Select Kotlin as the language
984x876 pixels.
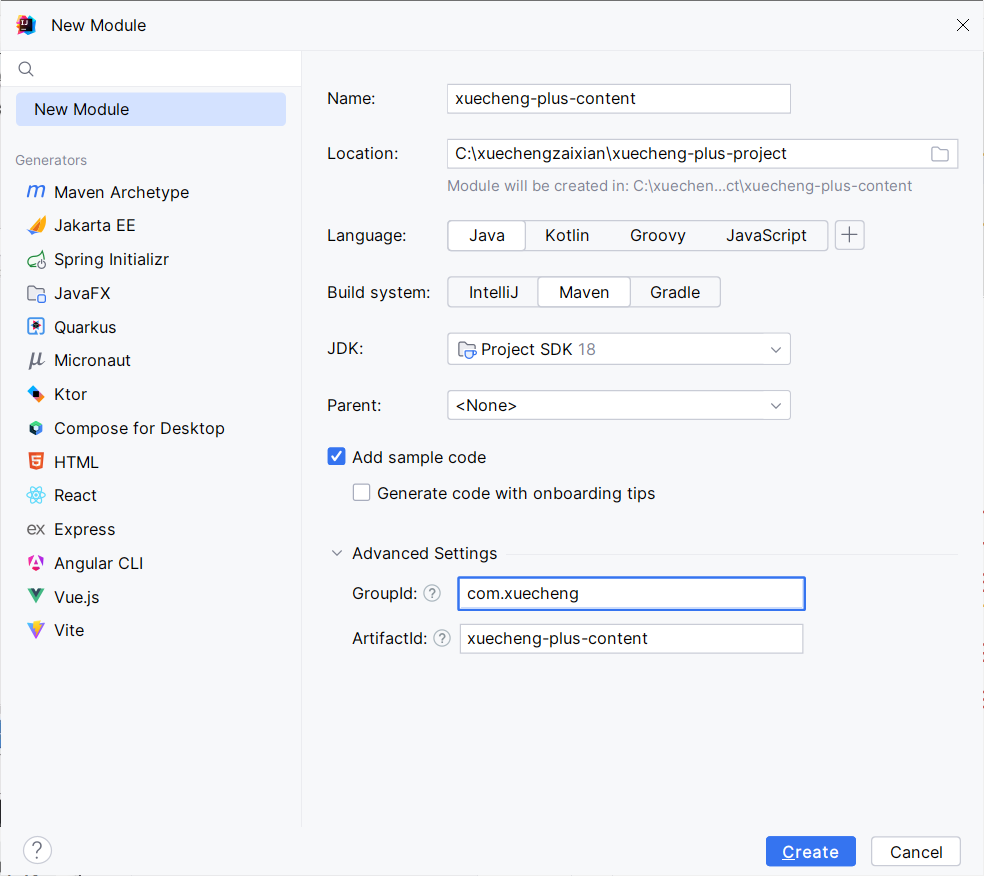567,235
